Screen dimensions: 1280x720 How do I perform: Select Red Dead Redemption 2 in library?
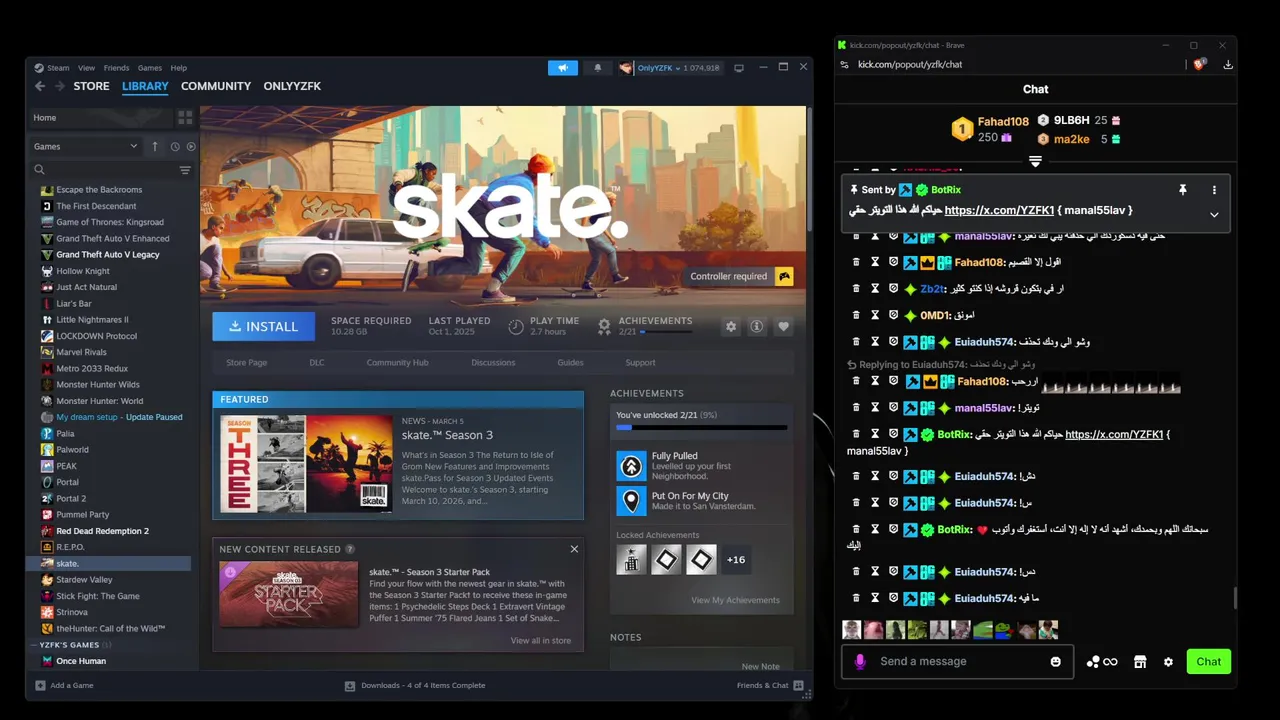[102, 531]
